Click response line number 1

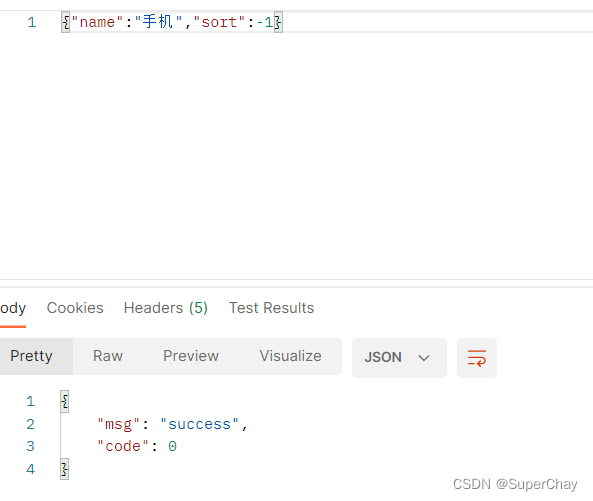tap(31, 401)
